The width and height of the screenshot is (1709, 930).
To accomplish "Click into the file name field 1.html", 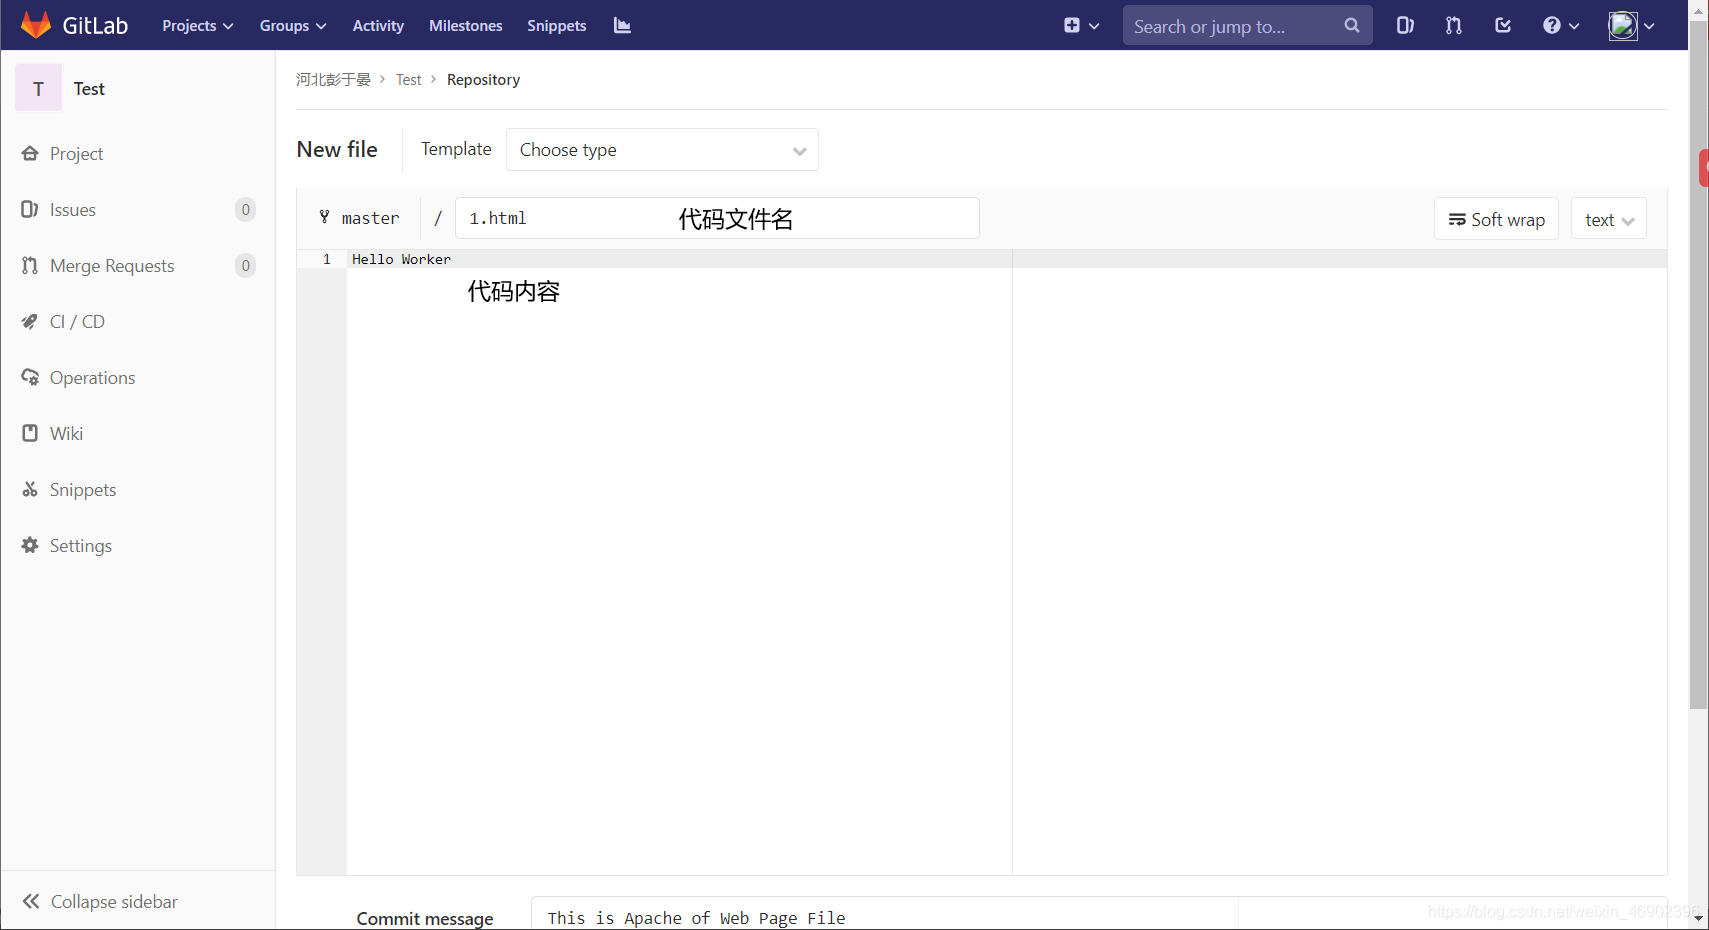I will [x=717, y=218].
